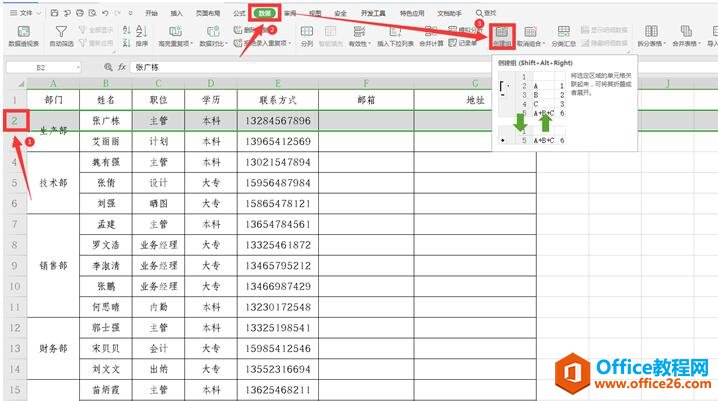The width and height of the screenshot is (718, 401).
Task: Click the header cell 联系方式
Action: pos(278,100)
